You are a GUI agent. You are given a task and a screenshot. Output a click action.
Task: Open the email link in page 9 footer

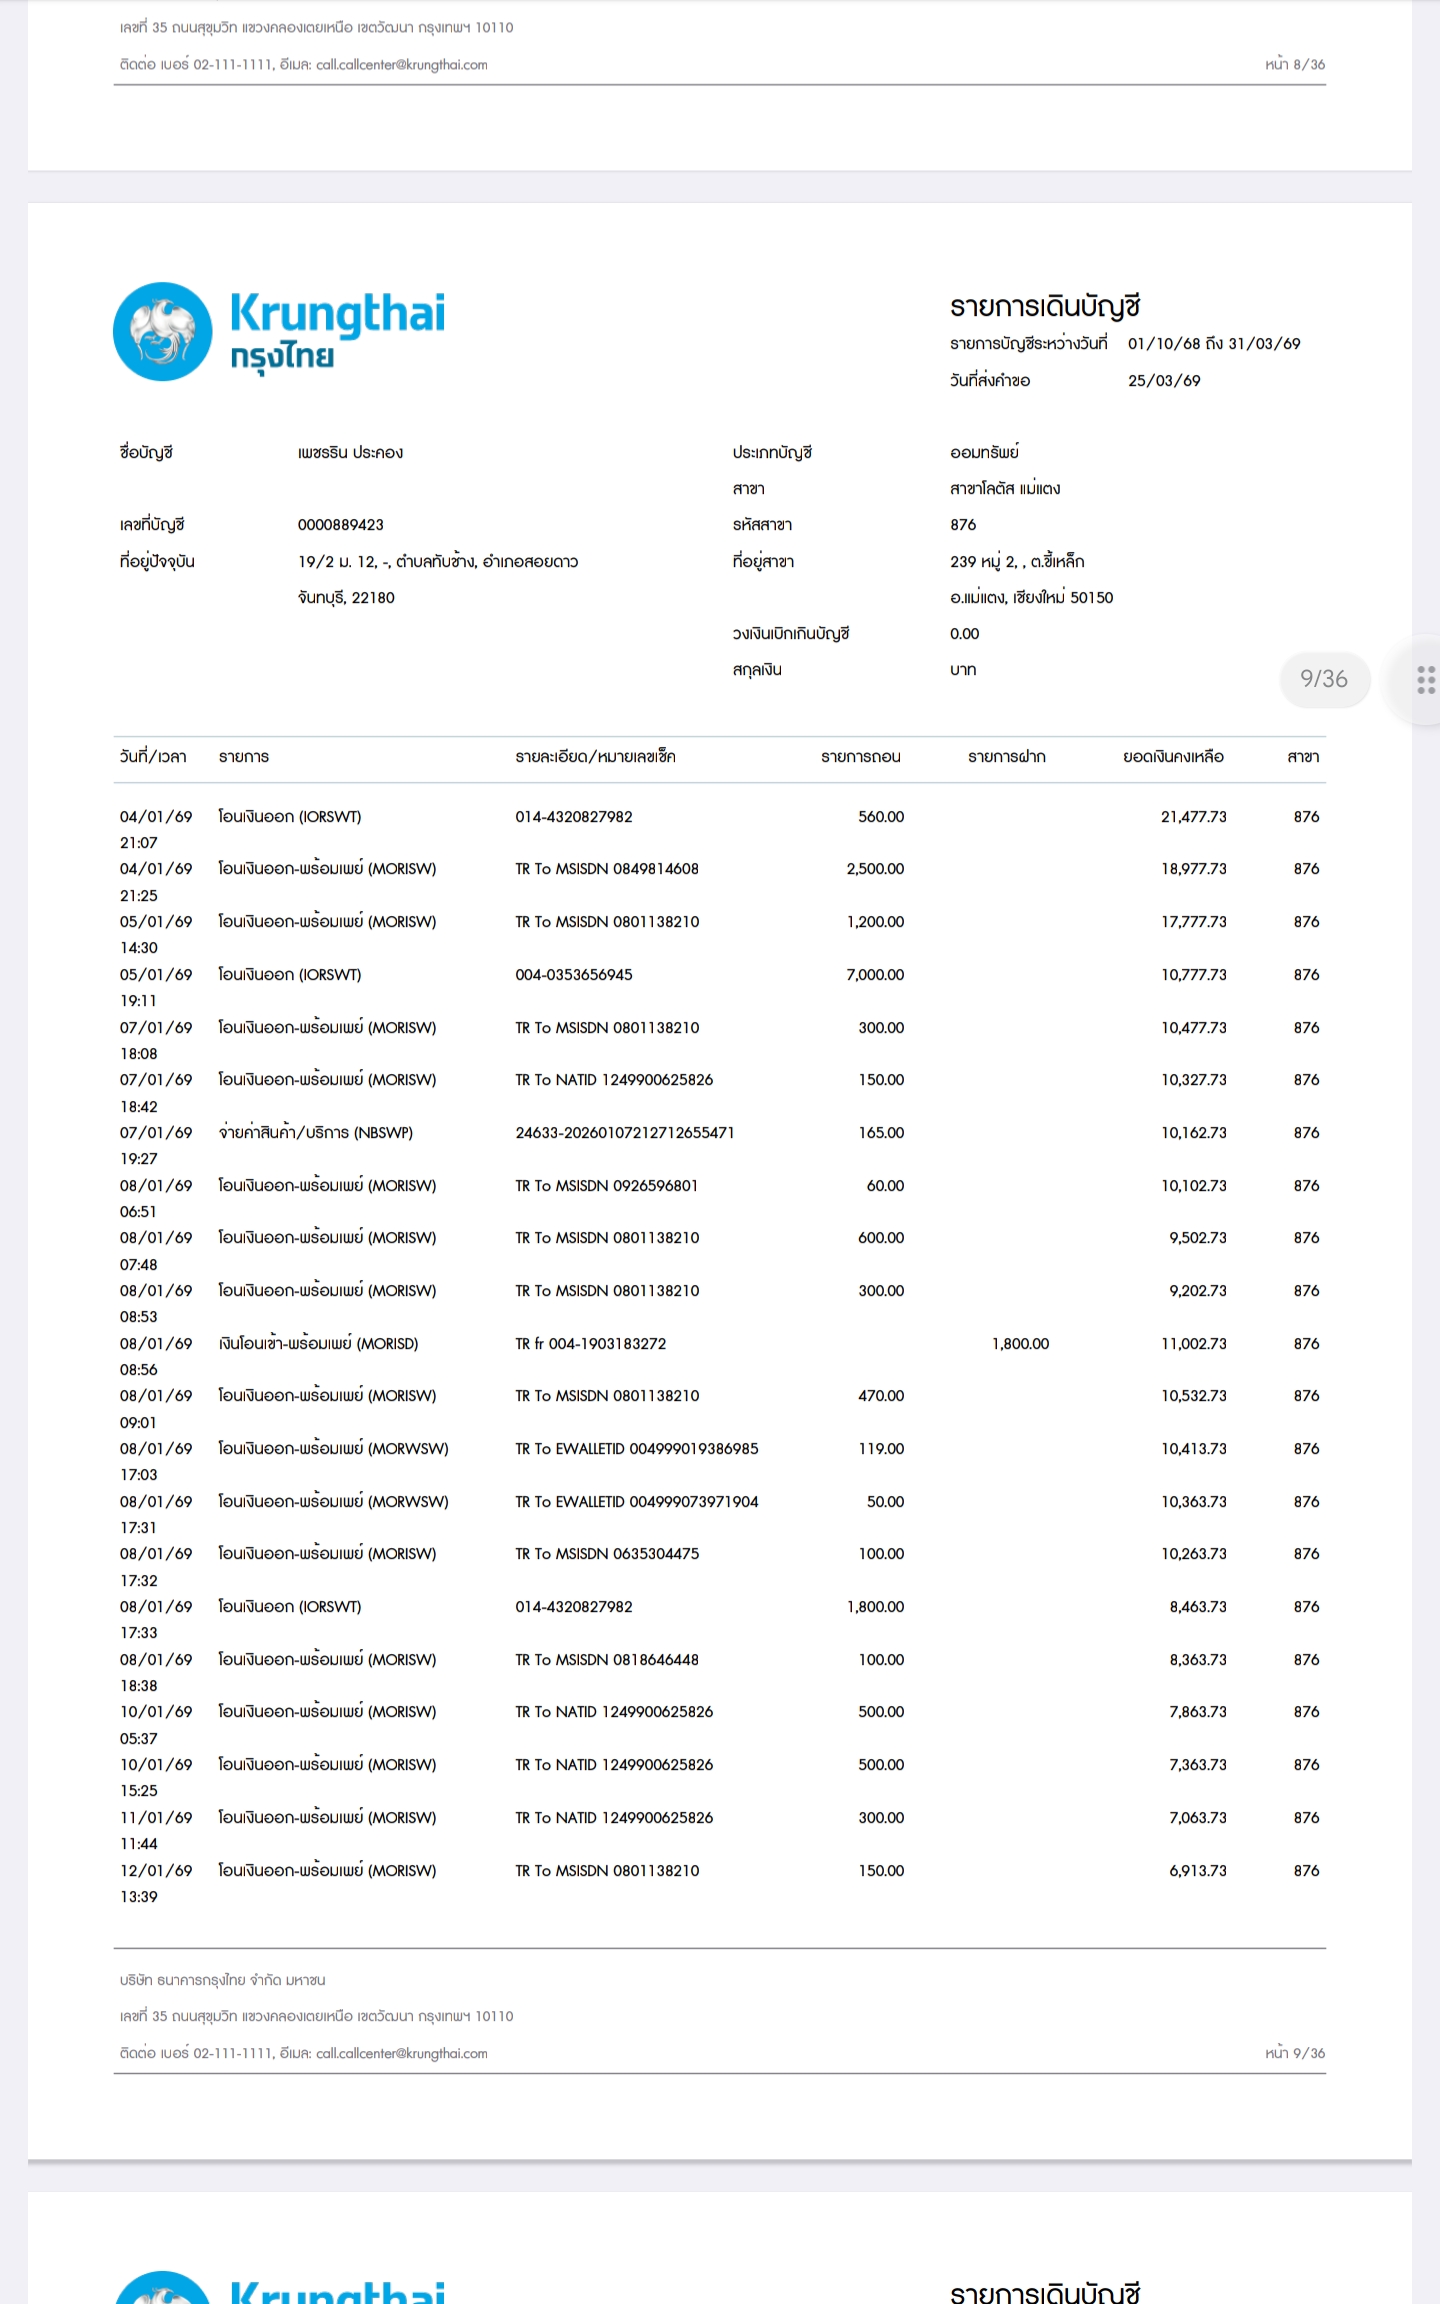tap(401, 2053)
